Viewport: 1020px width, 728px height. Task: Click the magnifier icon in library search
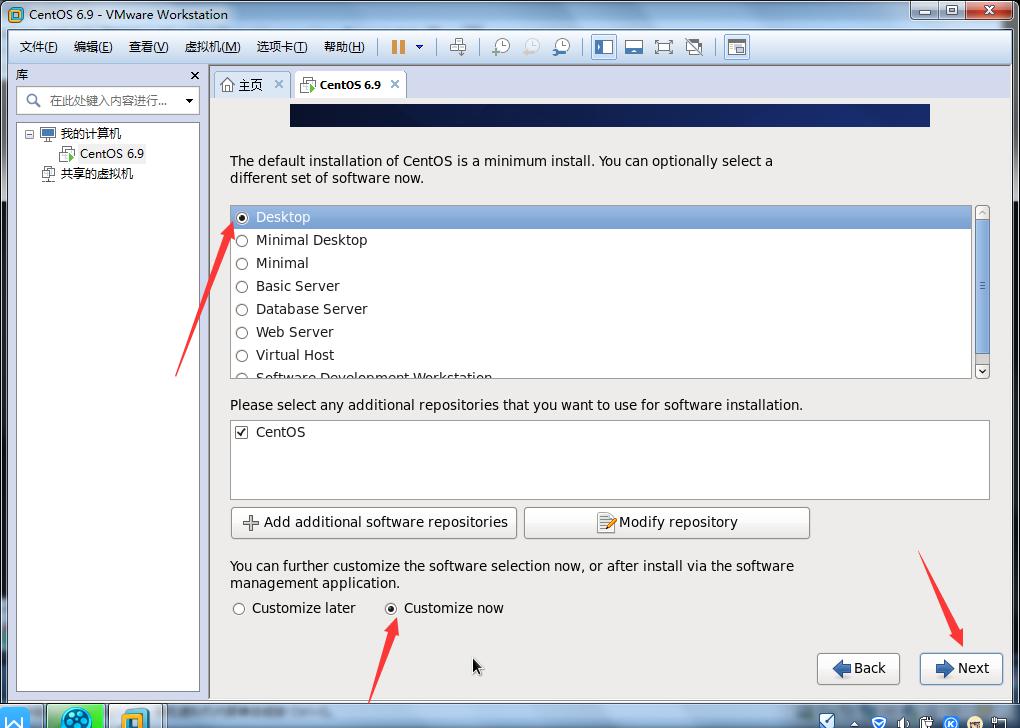(33, 100)
